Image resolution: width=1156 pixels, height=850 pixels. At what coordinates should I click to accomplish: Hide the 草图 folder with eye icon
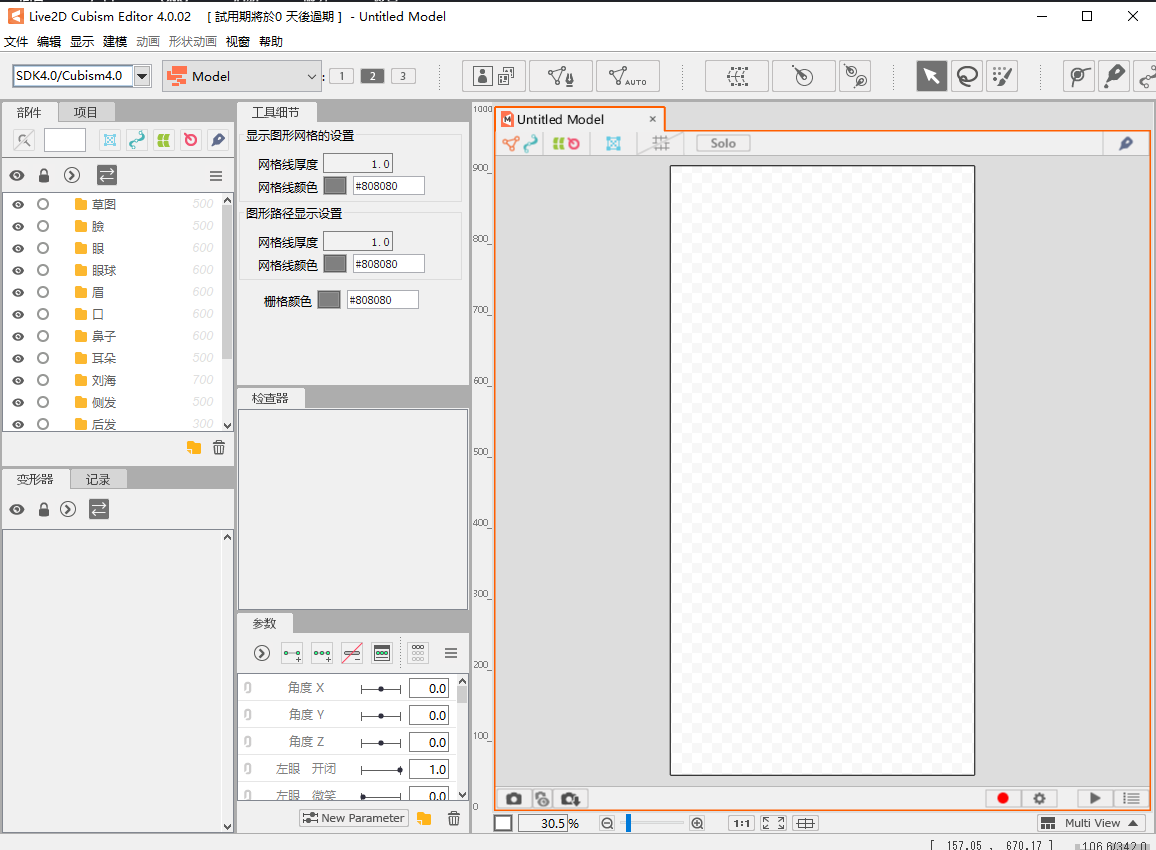coord(18,204)
